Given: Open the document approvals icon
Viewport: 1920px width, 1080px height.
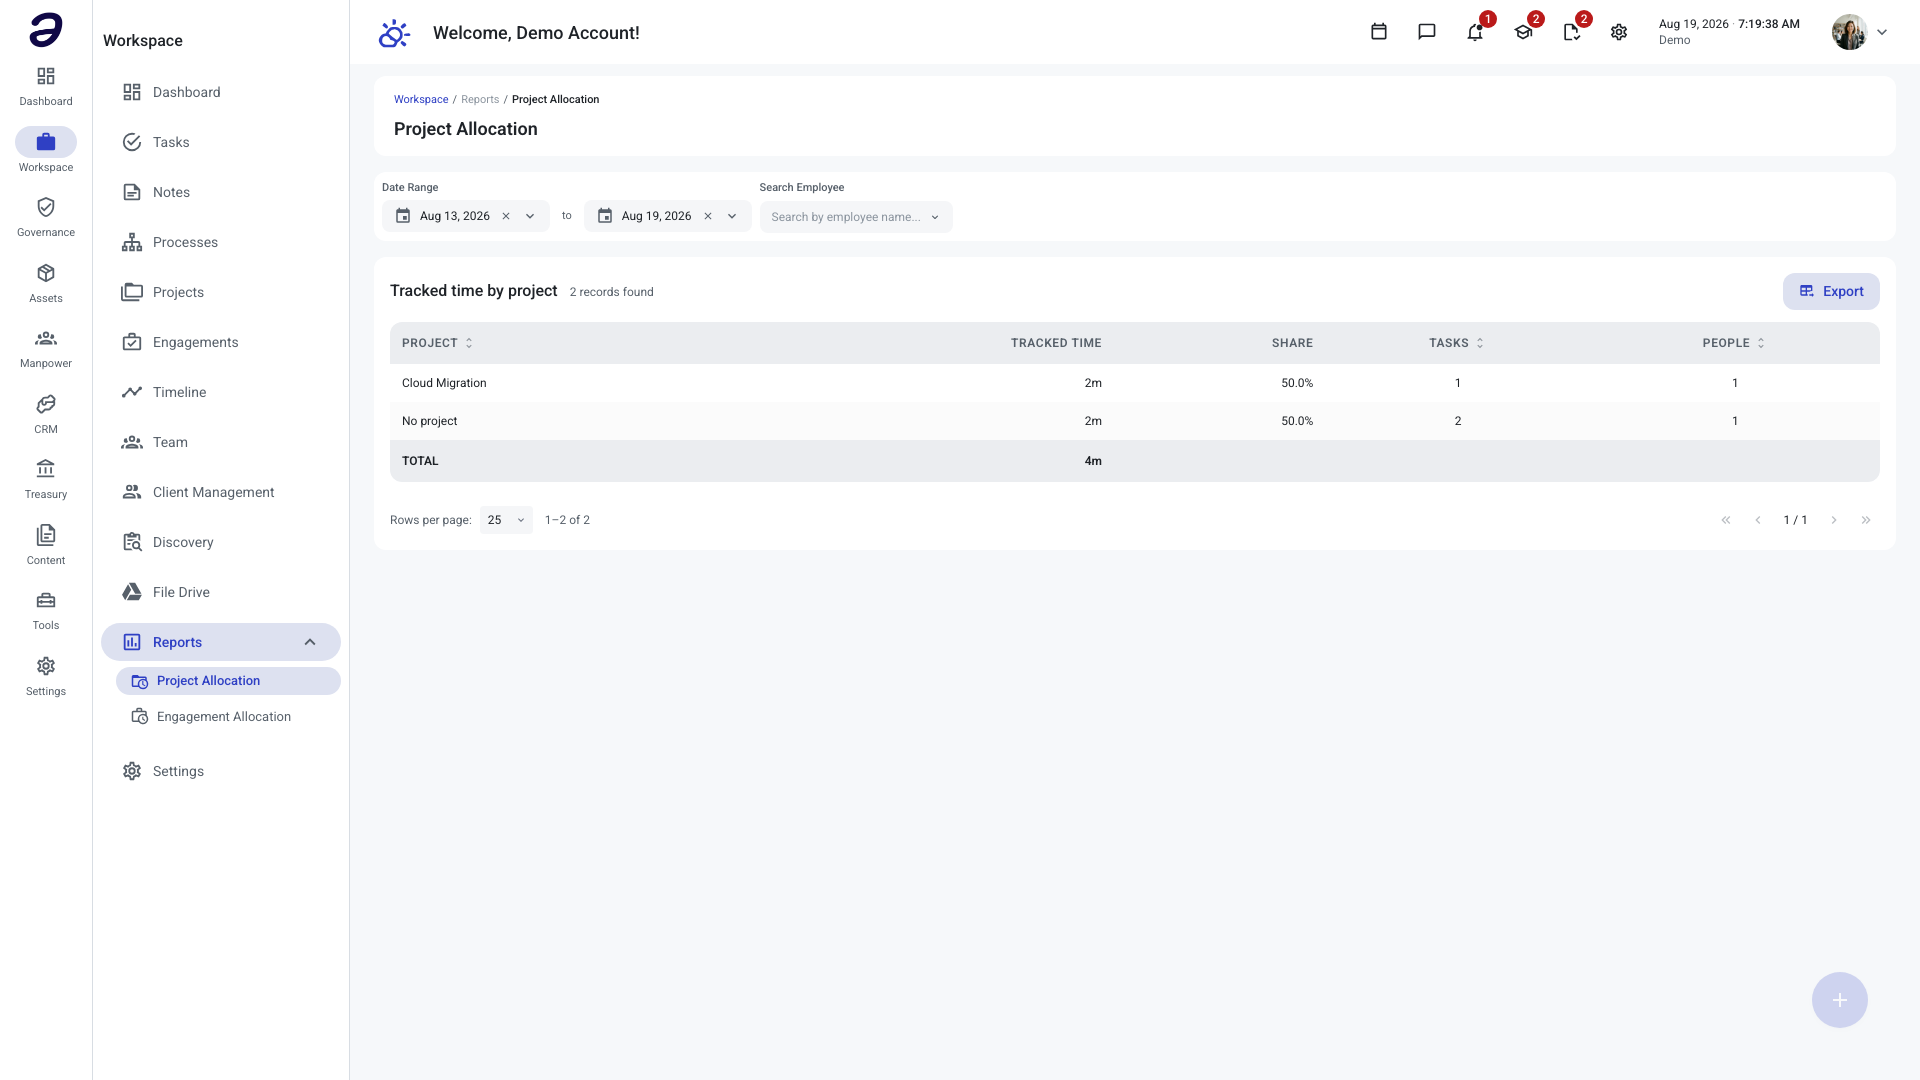Looking at the screenshot, I should [x=1571, y=32].
